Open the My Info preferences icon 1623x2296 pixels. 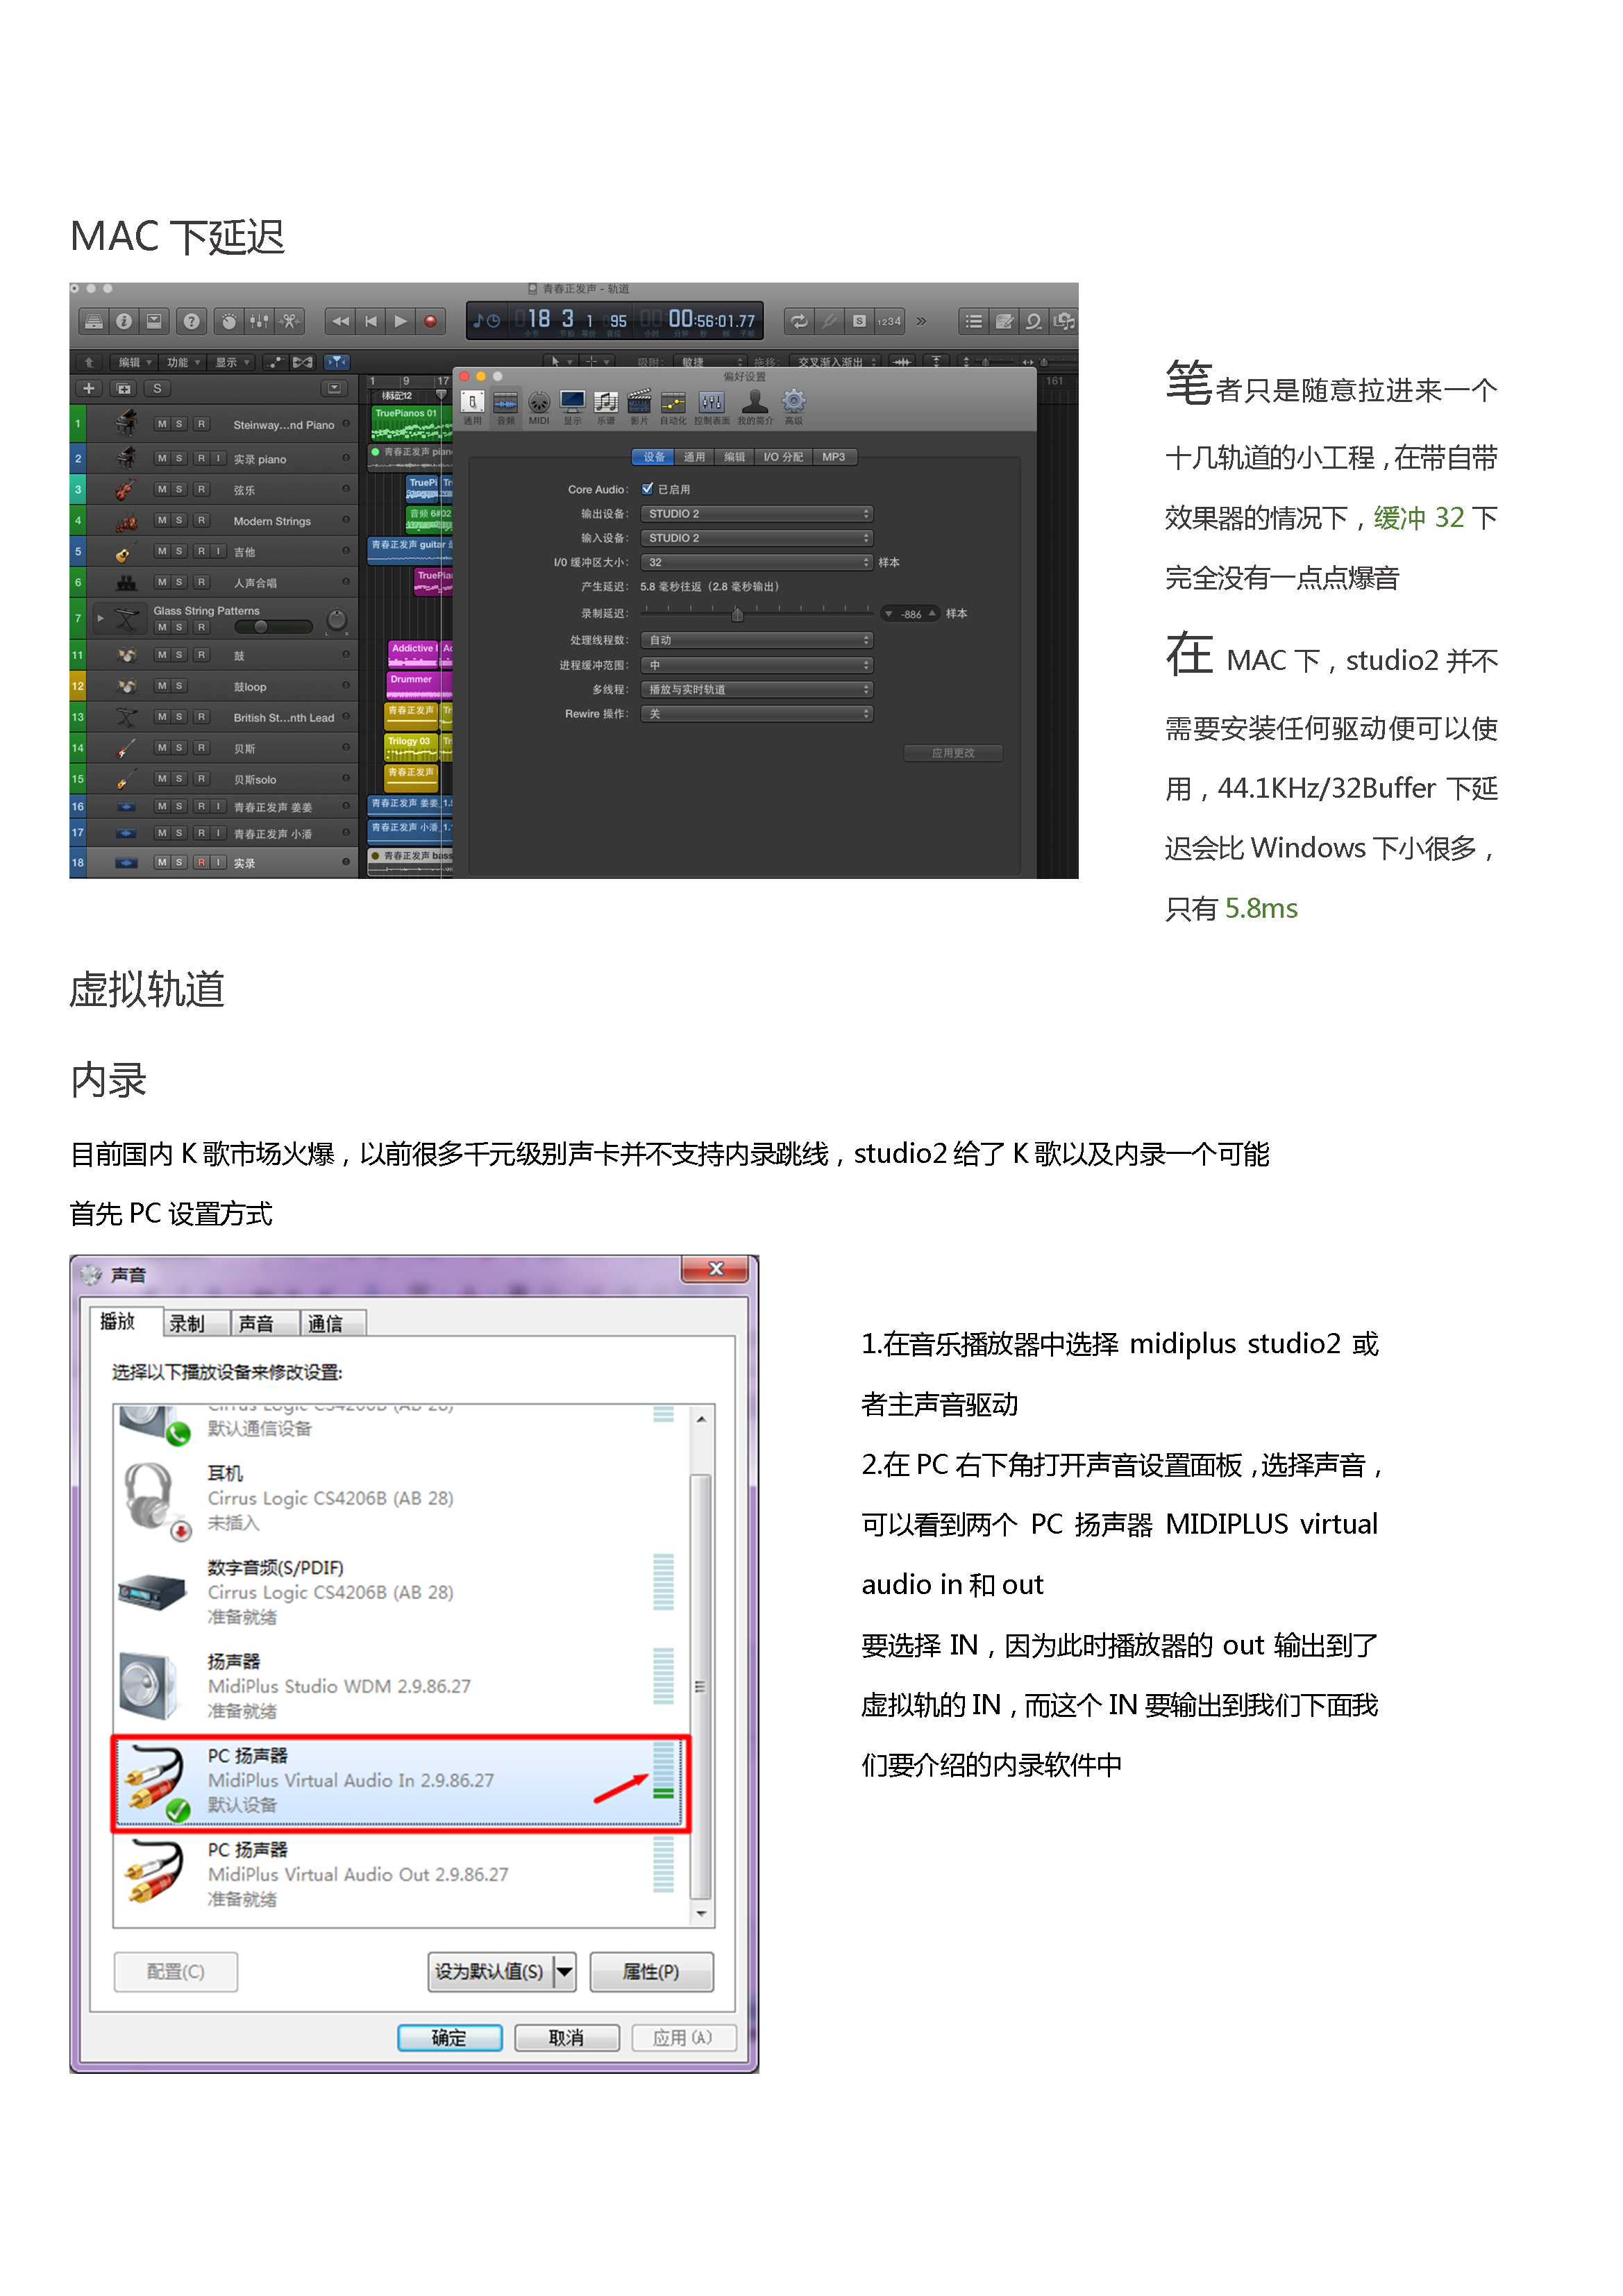coord(755,407)
